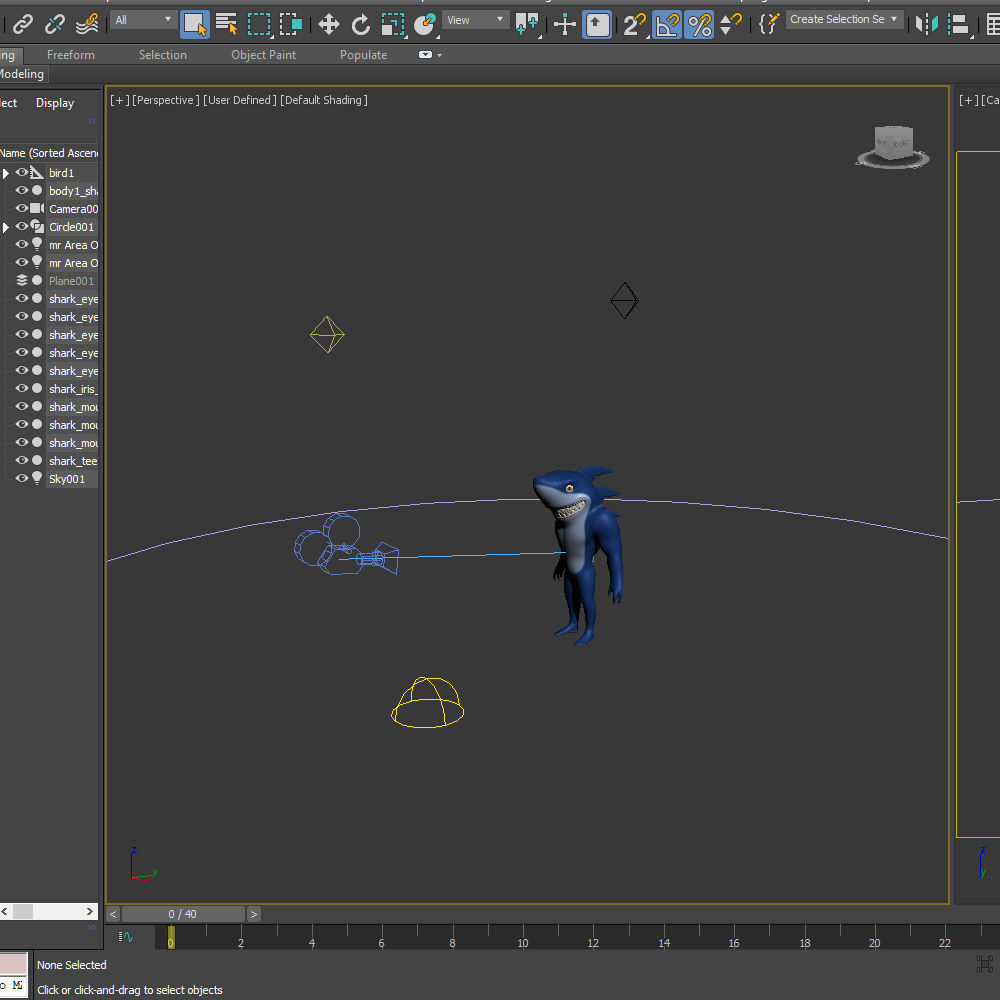The image size is (1000, 1000).
Task: Switch to the Object Paint tab
Action: tap(263, 55)
